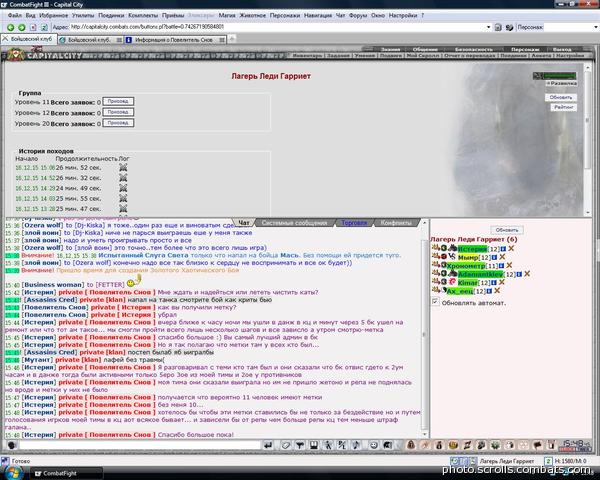Click the Развилка link
600x480 pixels.
pyautogui.click(x=561, y=83)
